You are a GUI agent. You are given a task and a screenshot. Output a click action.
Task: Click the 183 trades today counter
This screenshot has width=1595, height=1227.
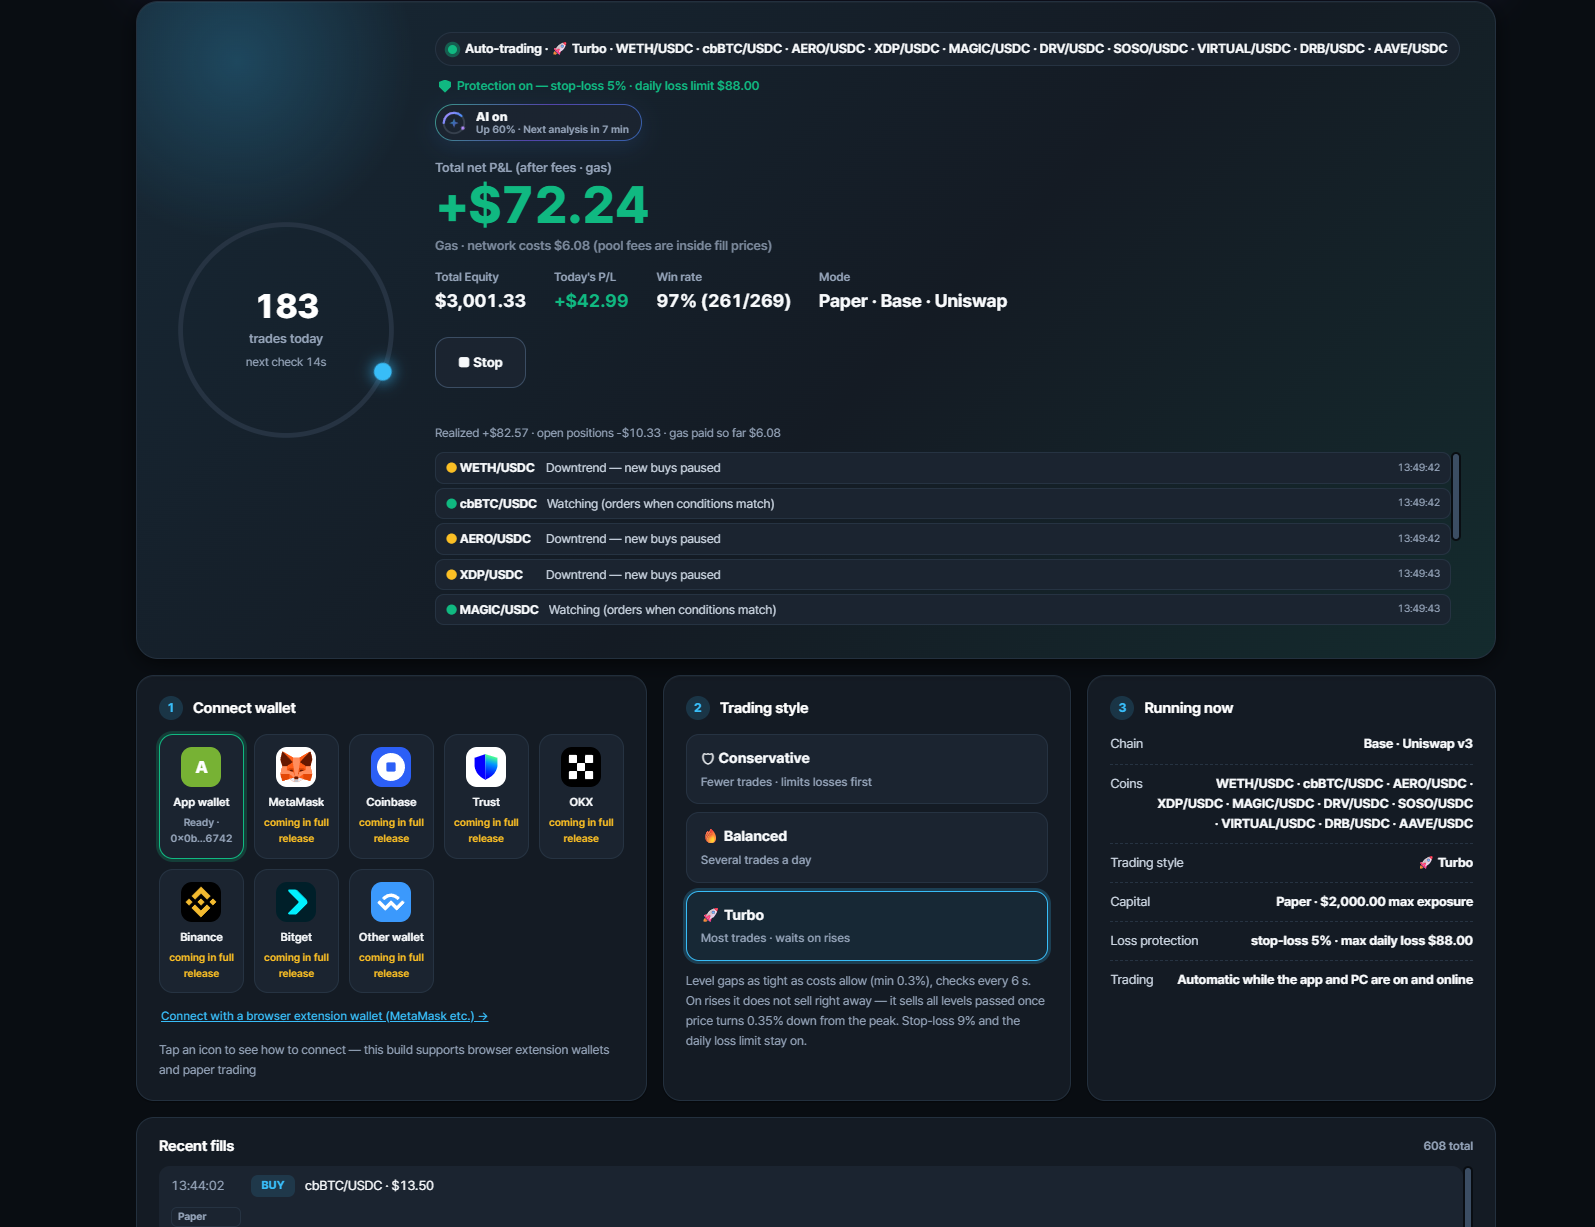pos(287,306)
